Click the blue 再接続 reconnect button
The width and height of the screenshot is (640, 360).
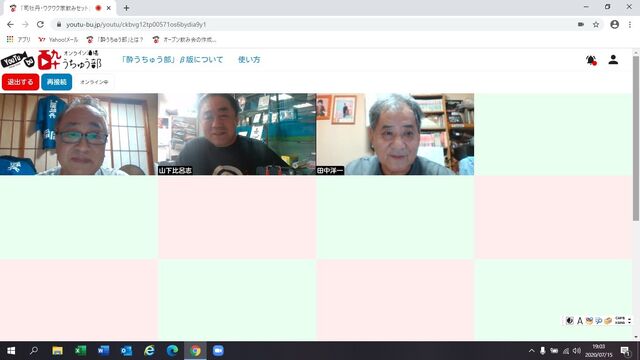pyautogui.click(x=57, y=82)
